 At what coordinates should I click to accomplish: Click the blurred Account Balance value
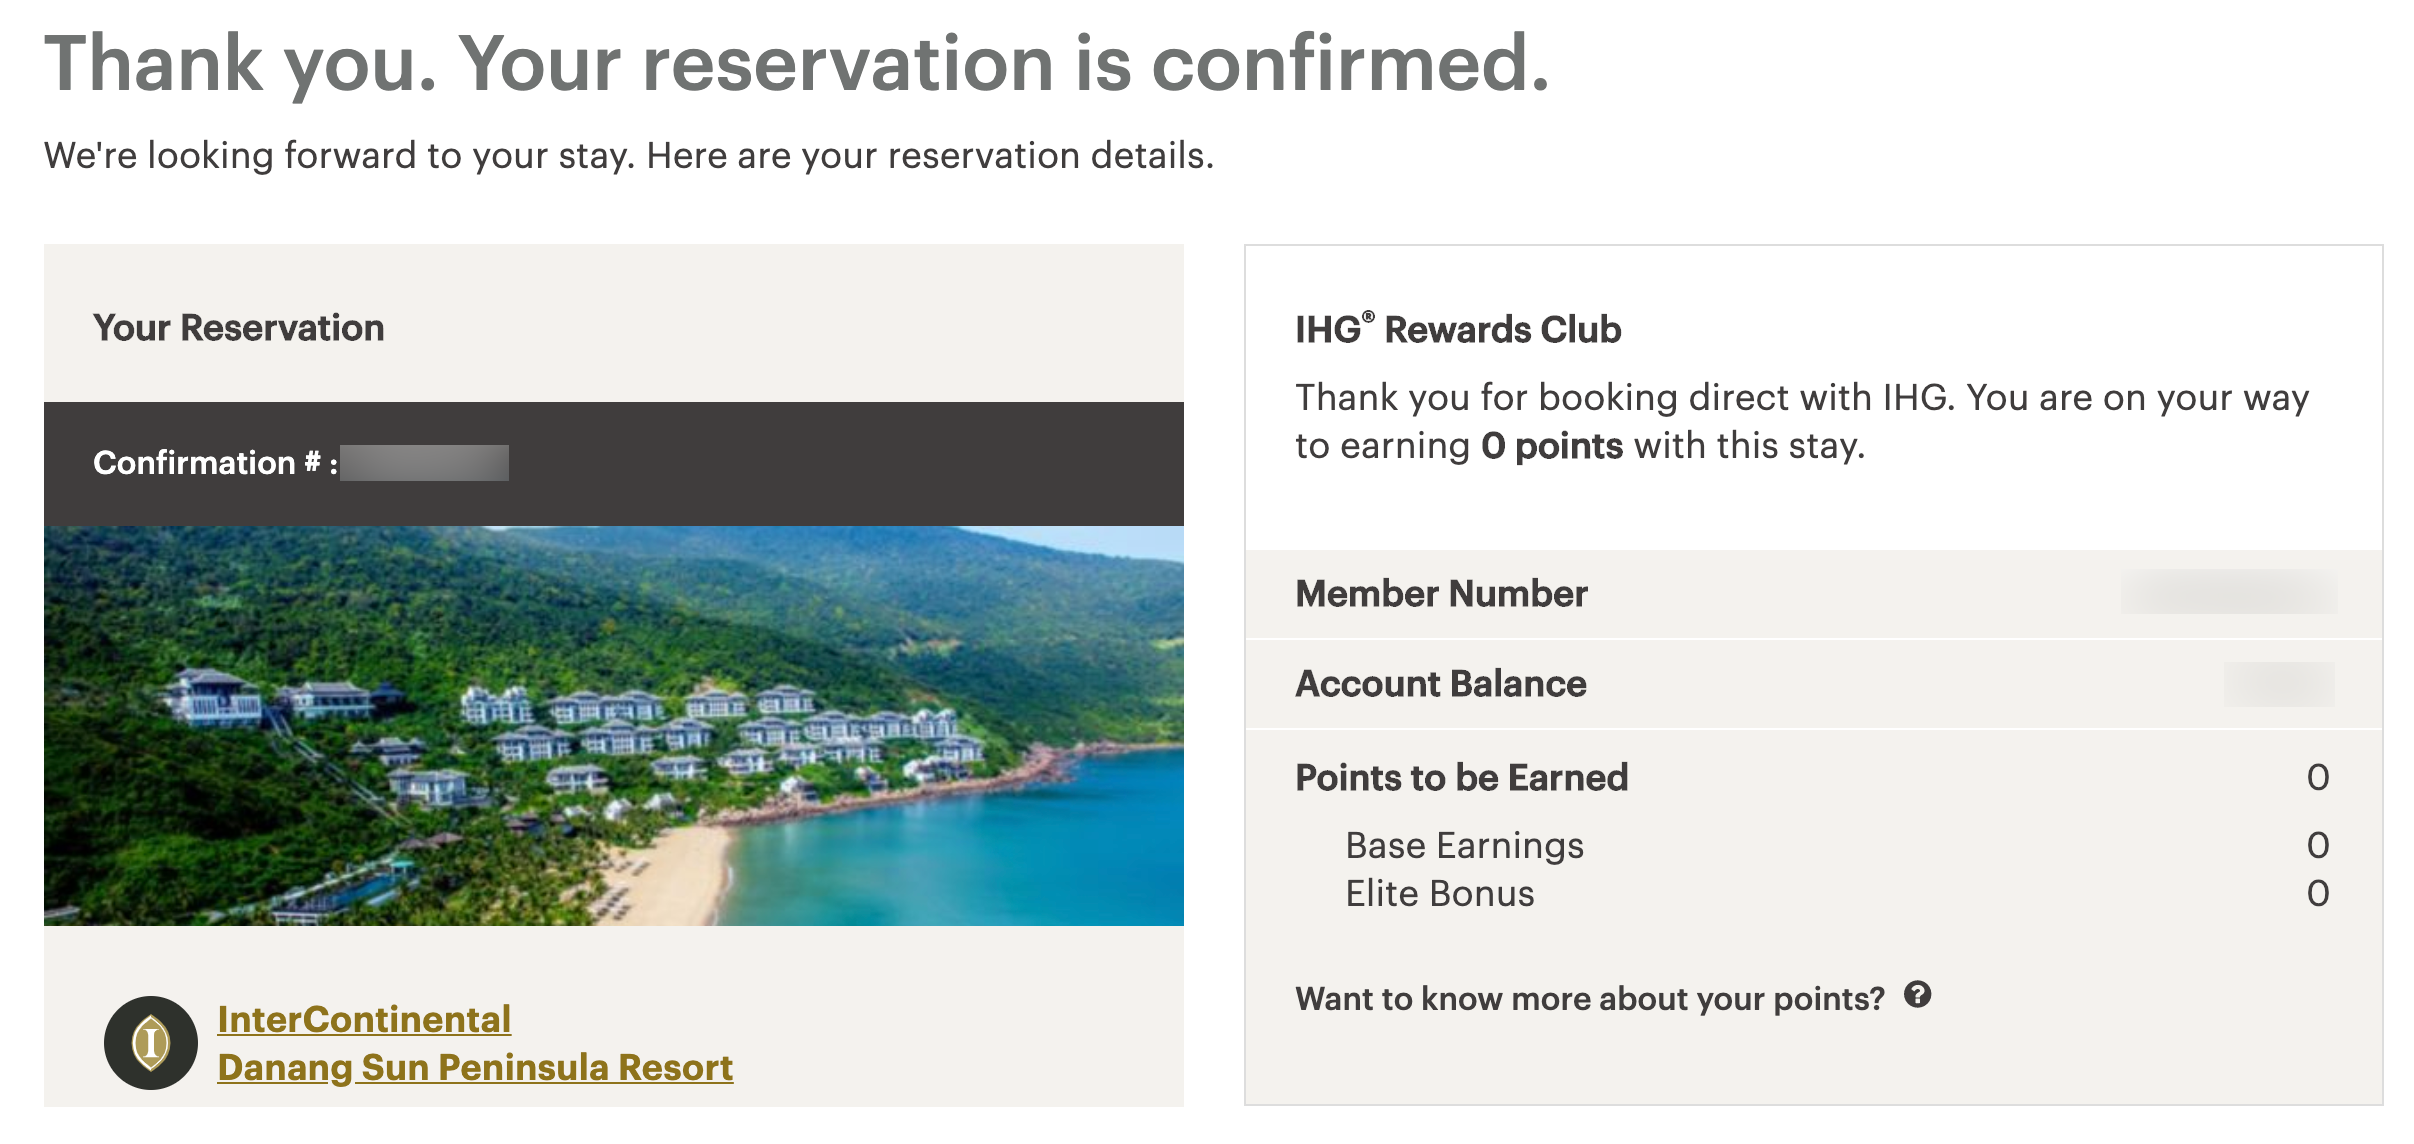2278,684
